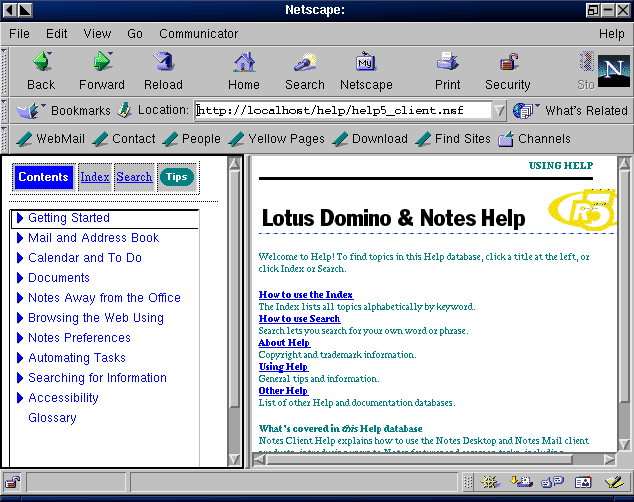Open the View menu
This screenshot has height=502, width=634.
[x=97, y=34]
